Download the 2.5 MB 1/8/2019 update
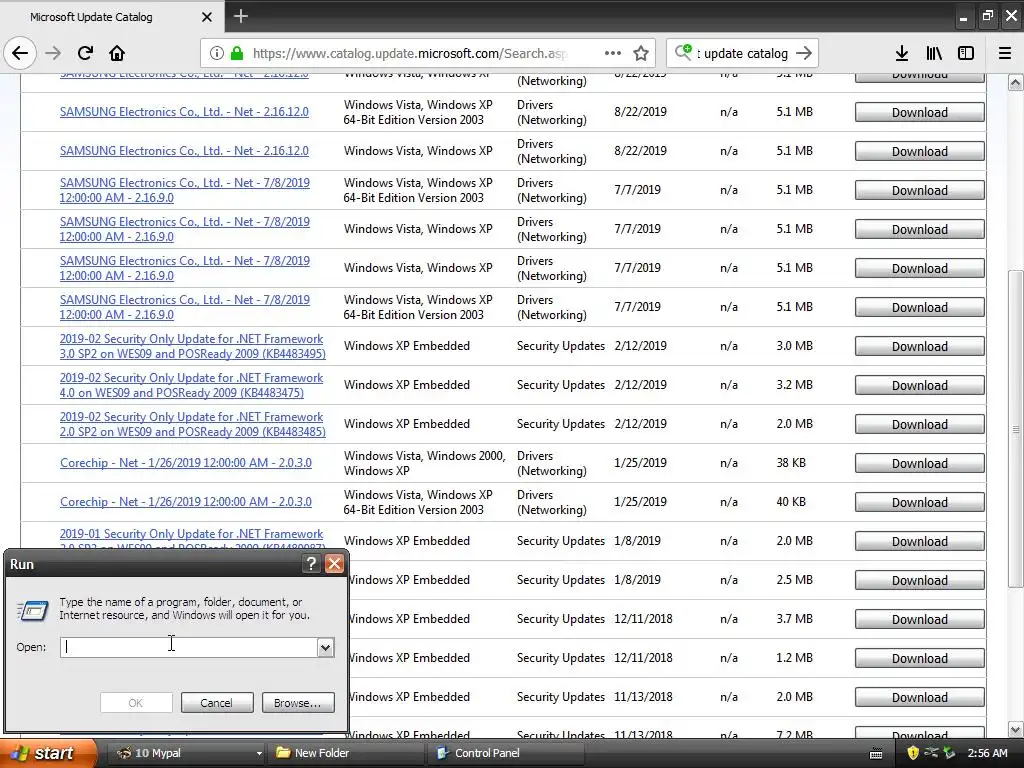Image resolution: width=1024 pixels, height=768 pixels. click(x=920, y=580)
